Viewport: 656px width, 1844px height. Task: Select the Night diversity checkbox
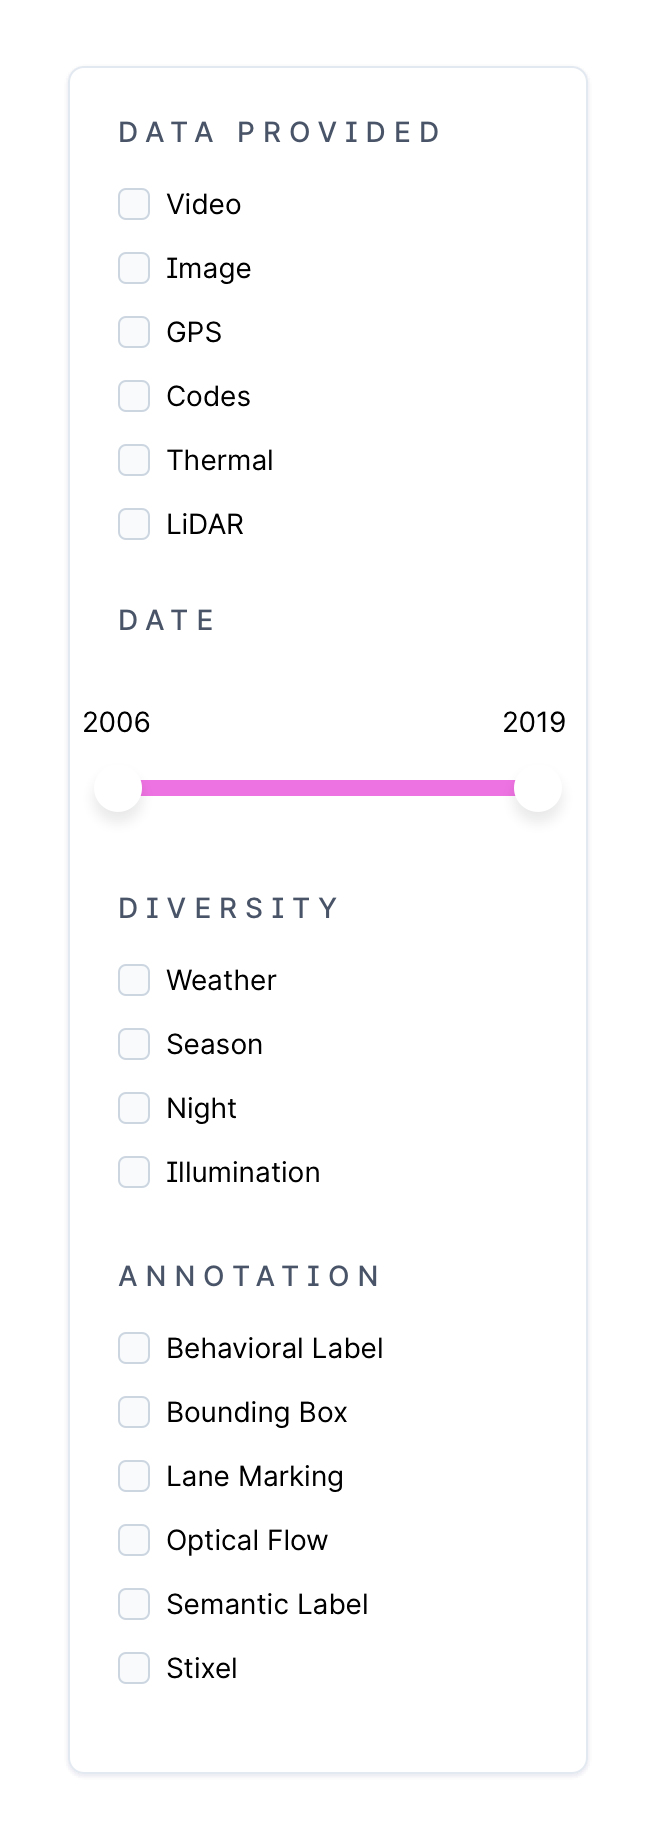click(133, 1108)
